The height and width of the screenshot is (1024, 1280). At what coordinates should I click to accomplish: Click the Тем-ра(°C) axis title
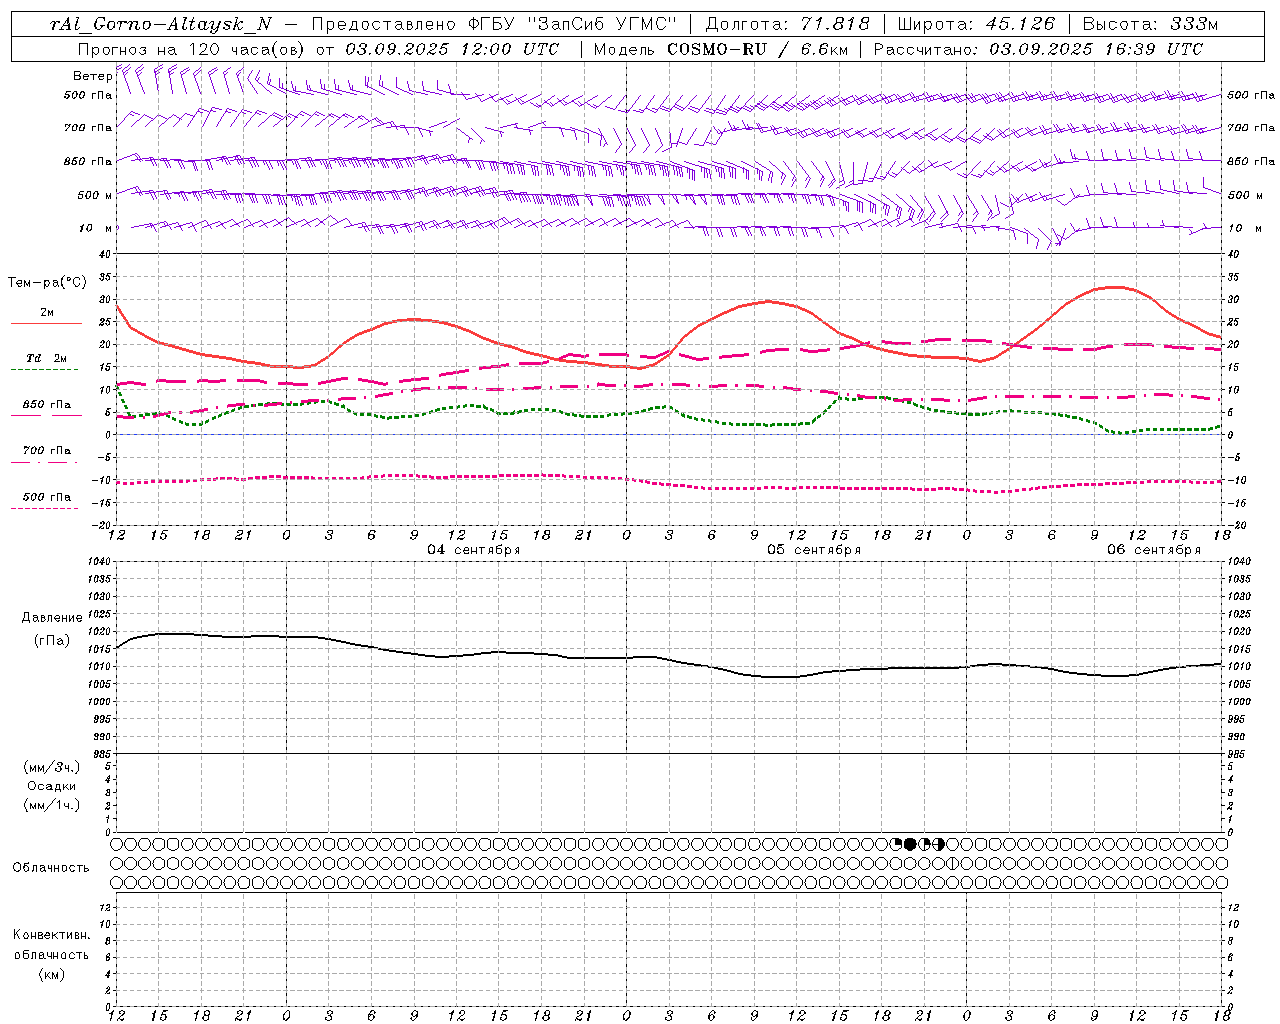coord(47,283)
